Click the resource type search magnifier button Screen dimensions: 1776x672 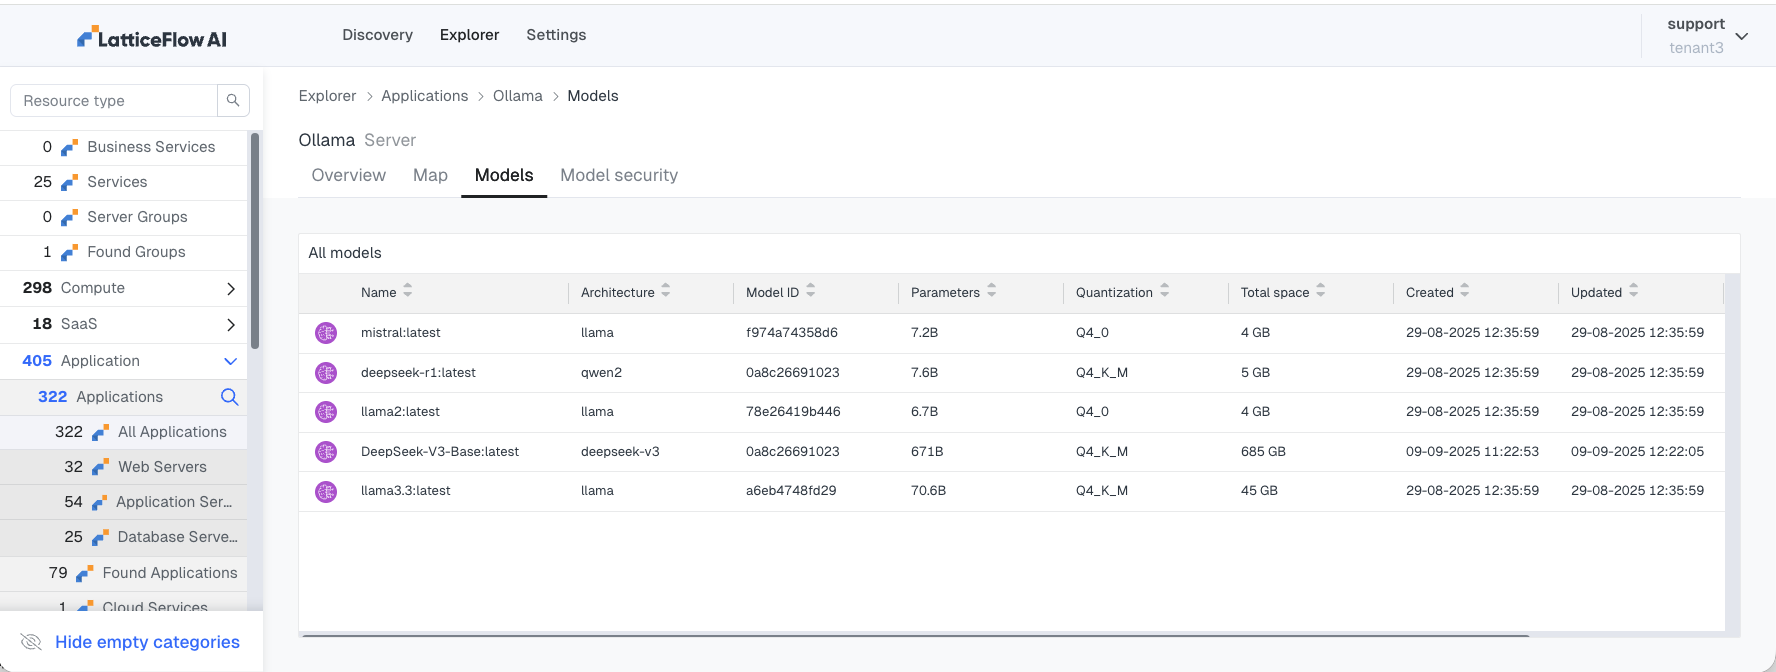click(233, 100)
